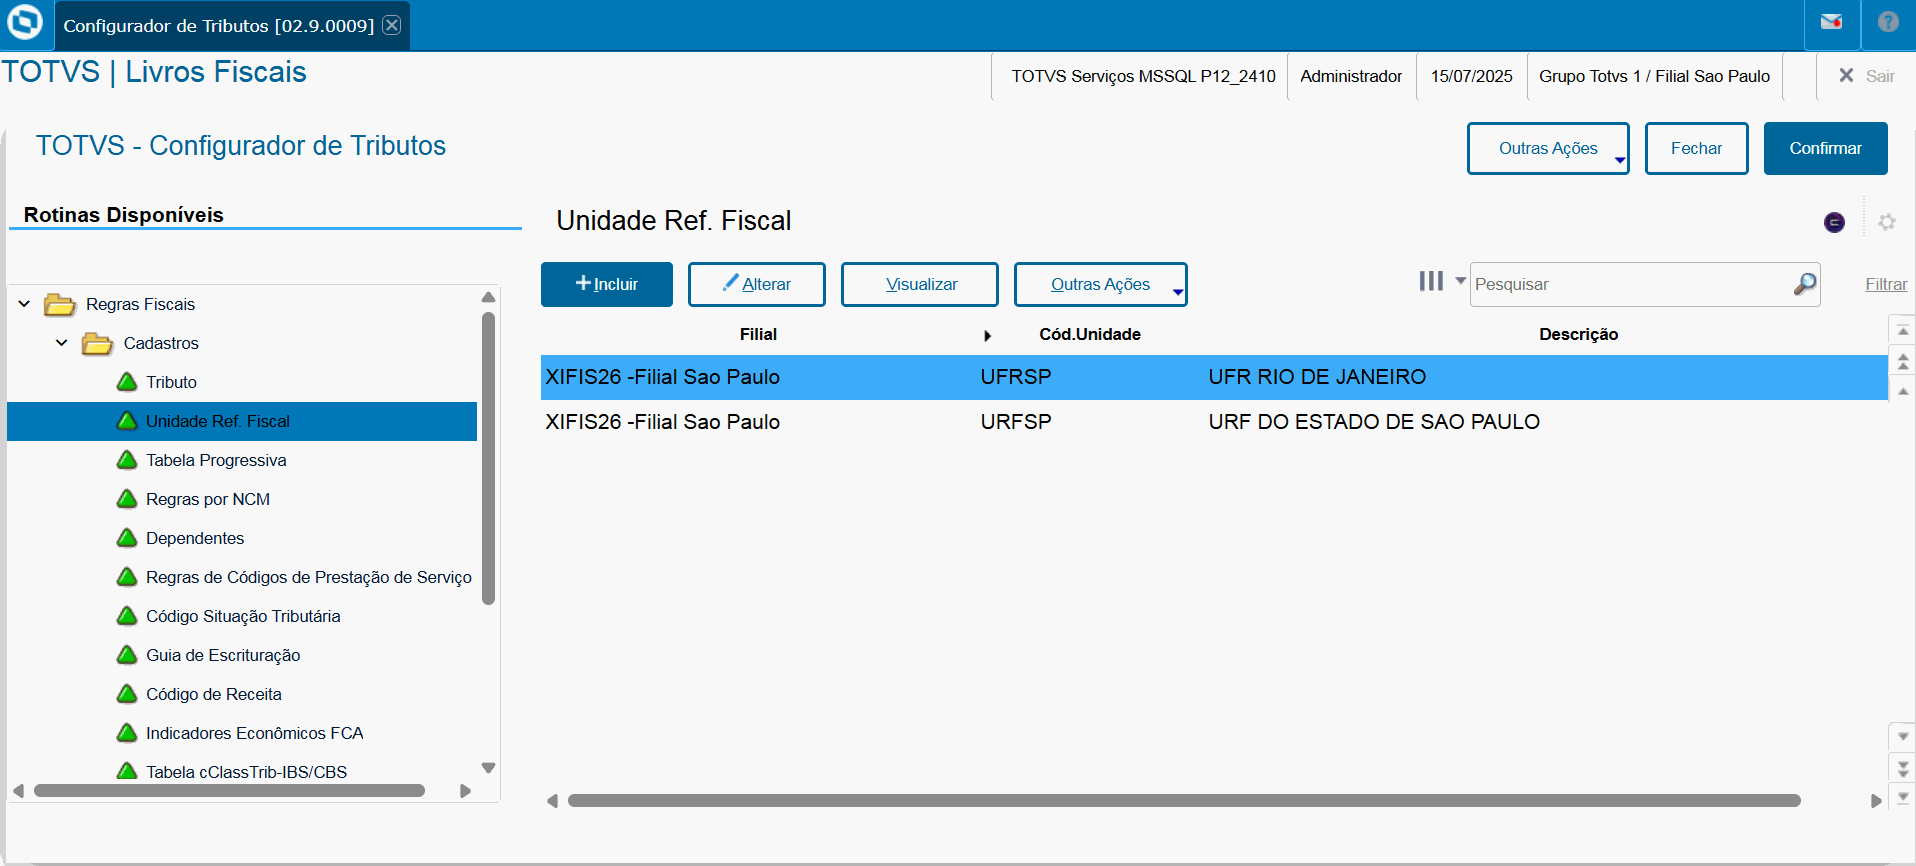Sort by the Cód.Unidade column header
Screen dimensions: 1916x866
(x=1090, y=334)
